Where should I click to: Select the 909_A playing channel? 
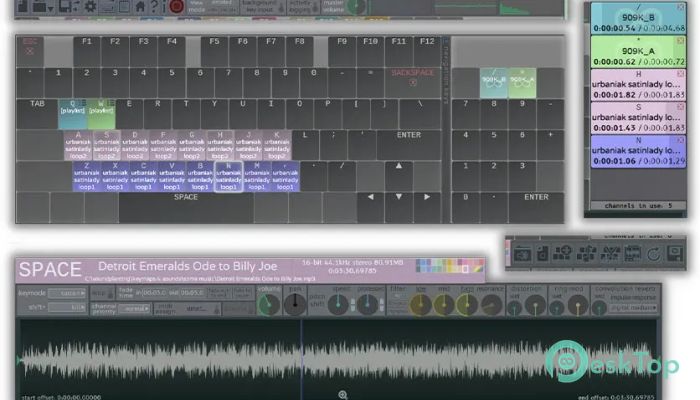click(x=638, y=51)
